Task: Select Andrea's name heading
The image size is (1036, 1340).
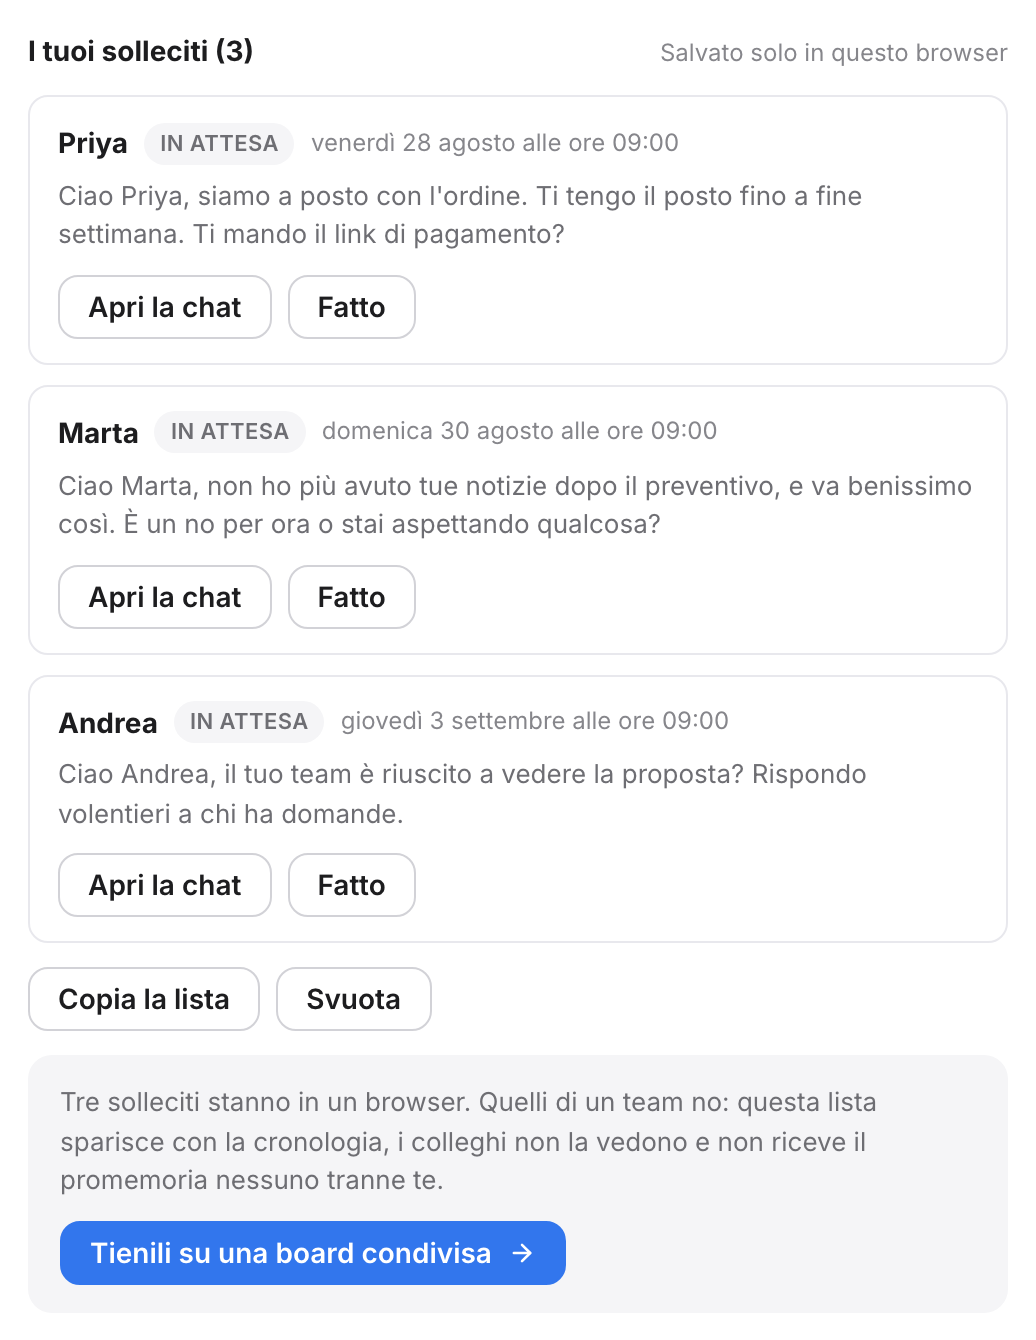Action: click(108, 723)
